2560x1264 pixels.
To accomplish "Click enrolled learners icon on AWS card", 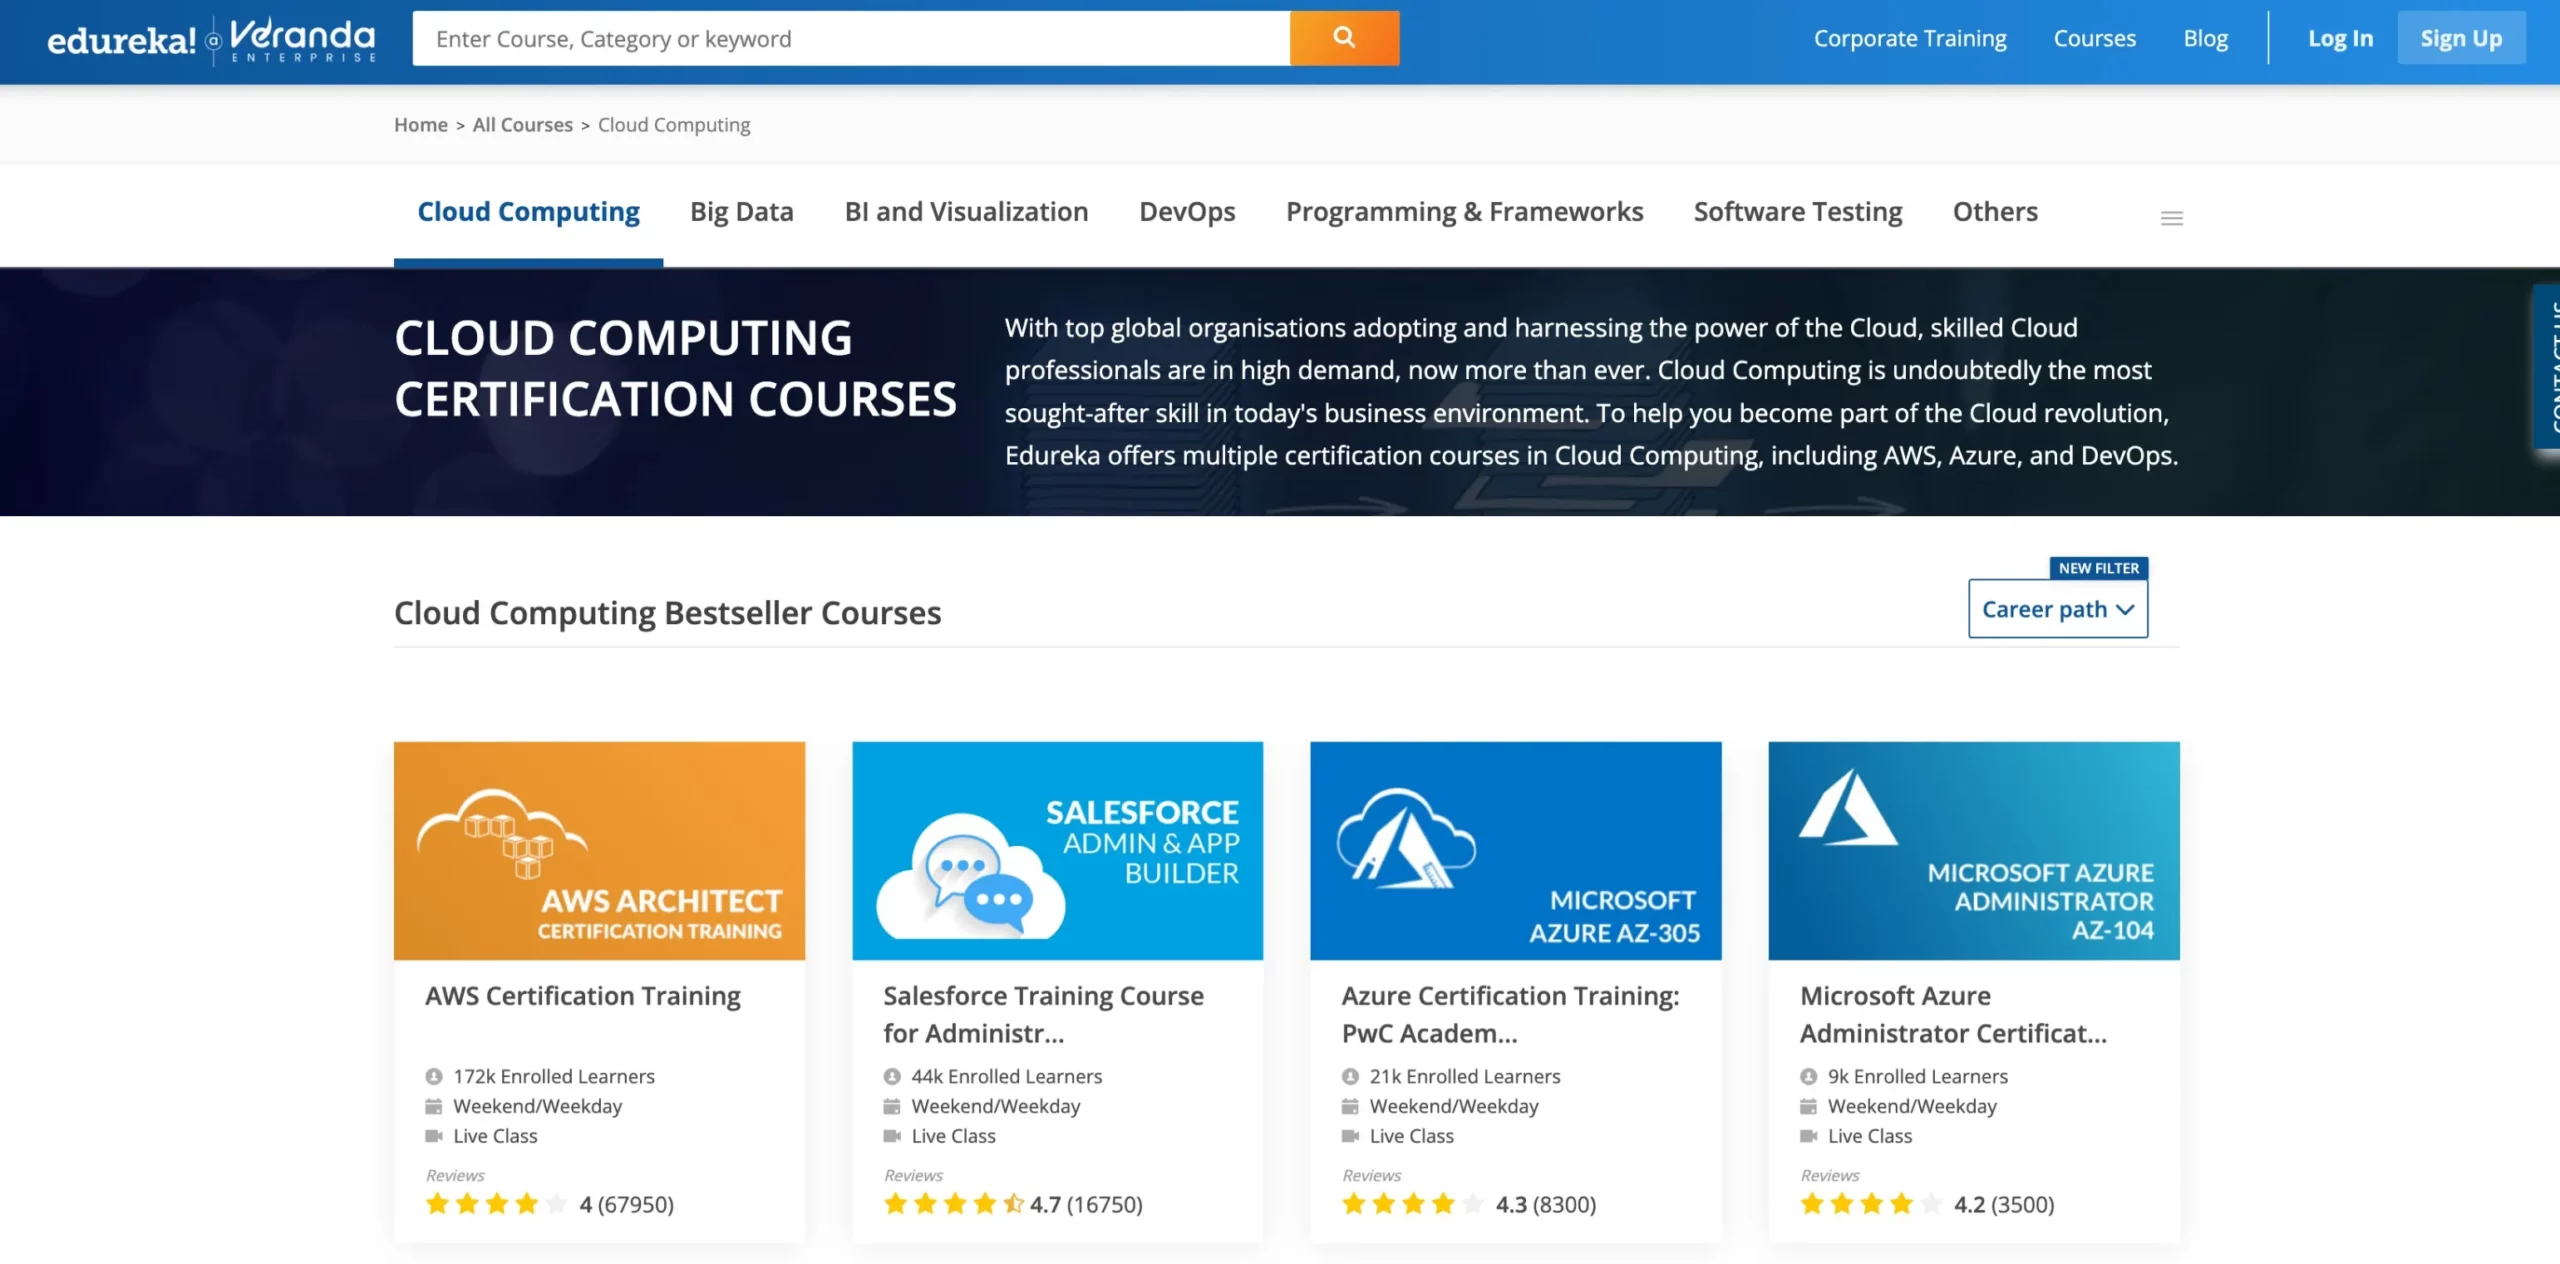I will 433,1076.
